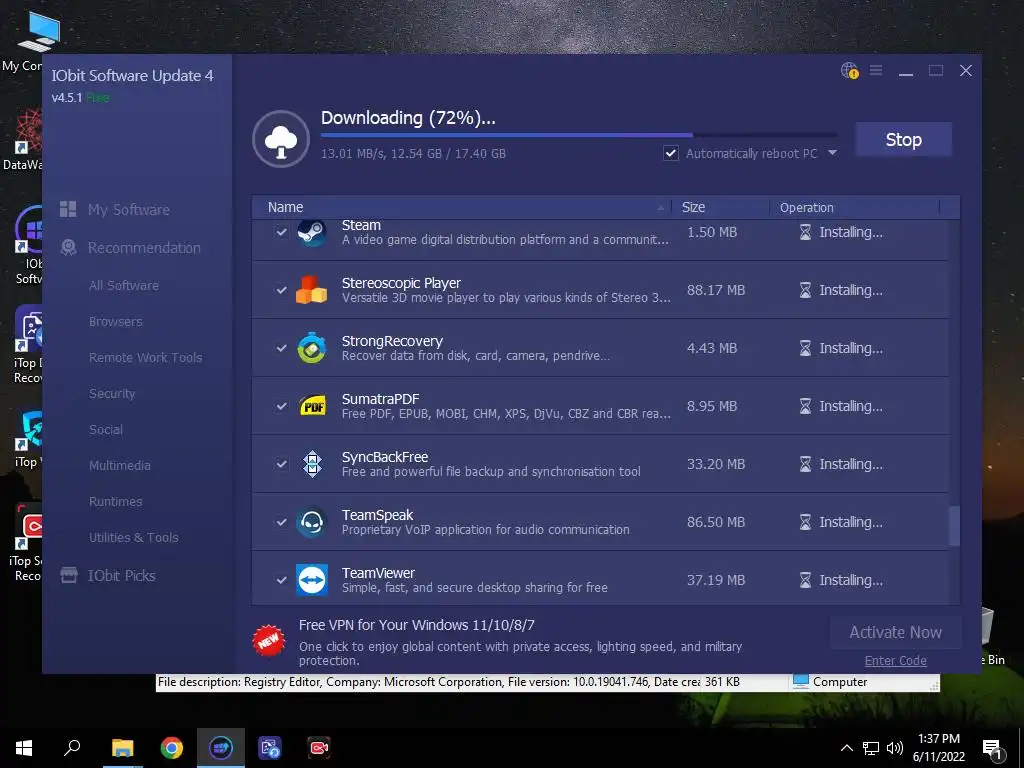Screen dimensions: 1024x768
Task: Click the SyncBackFree app icon
Action: point(312,464)
